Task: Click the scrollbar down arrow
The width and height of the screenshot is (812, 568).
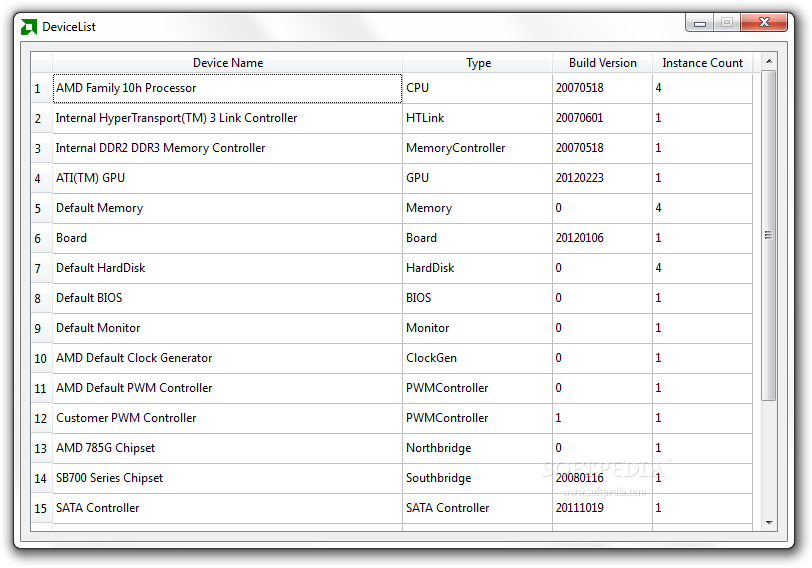Action: pos(769,522)
